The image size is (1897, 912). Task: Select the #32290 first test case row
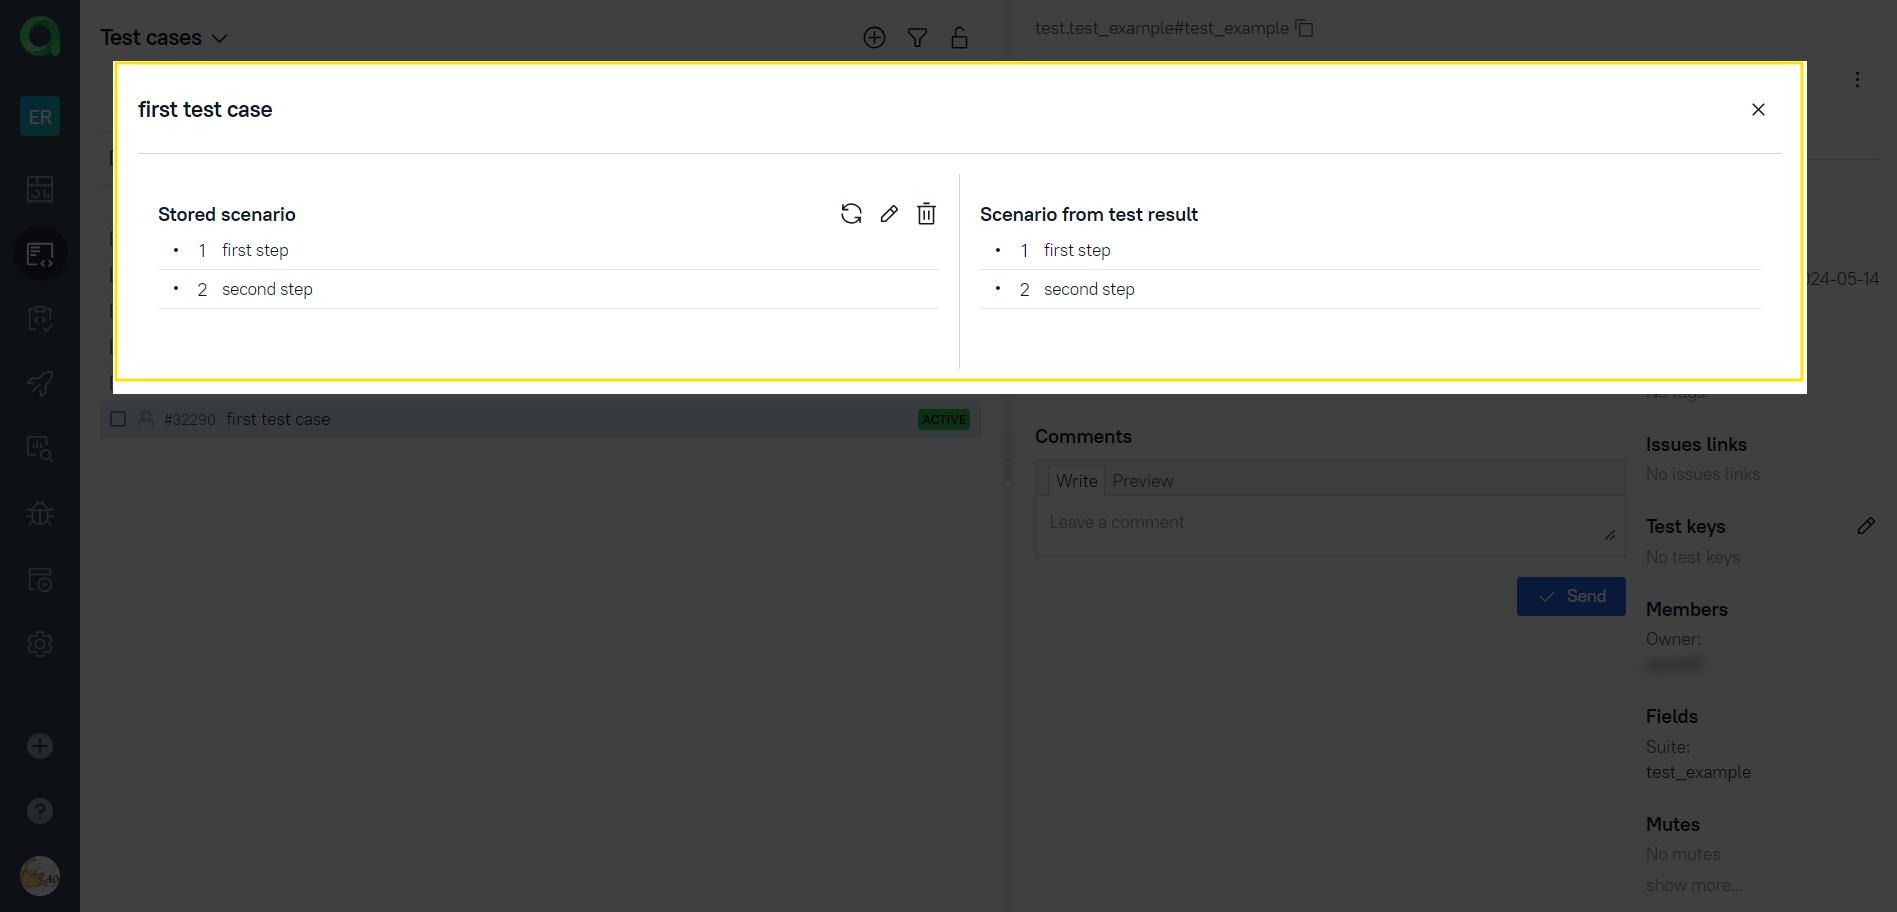coord(540,419)
